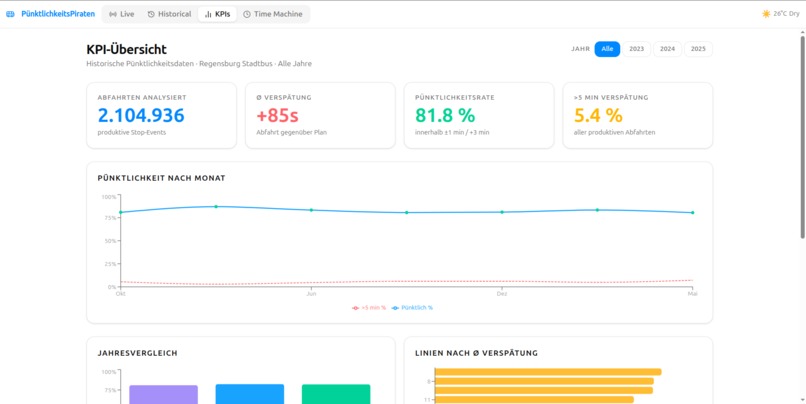Click the Mai data point on punctuality line
This screenshot has width=806, height=404.
[x=692, y=212]
